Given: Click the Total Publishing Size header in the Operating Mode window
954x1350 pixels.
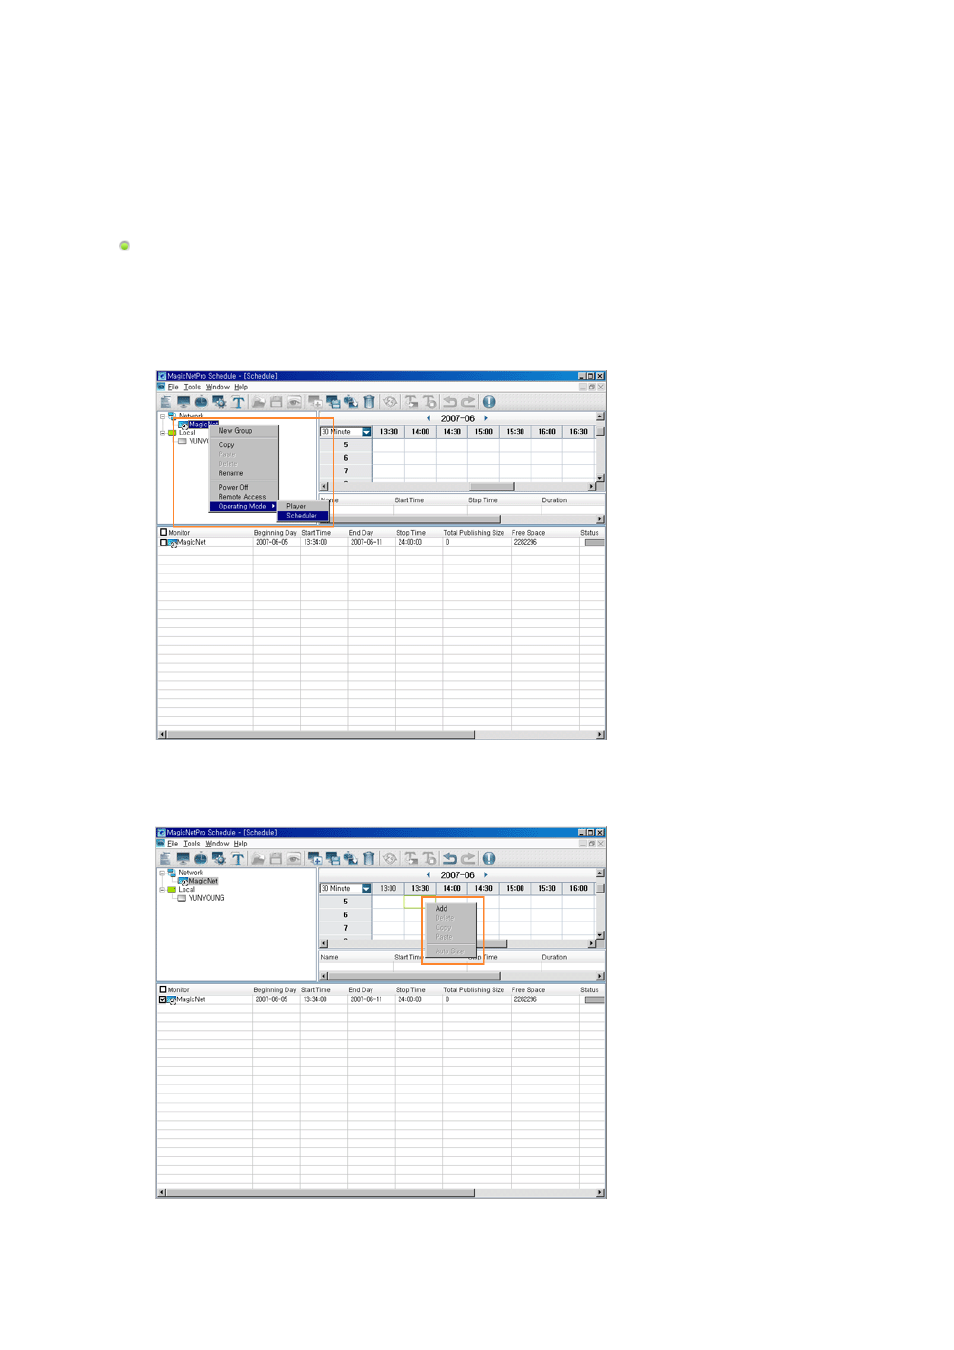Looking at the screenshot, I should (x=476, y=533).
